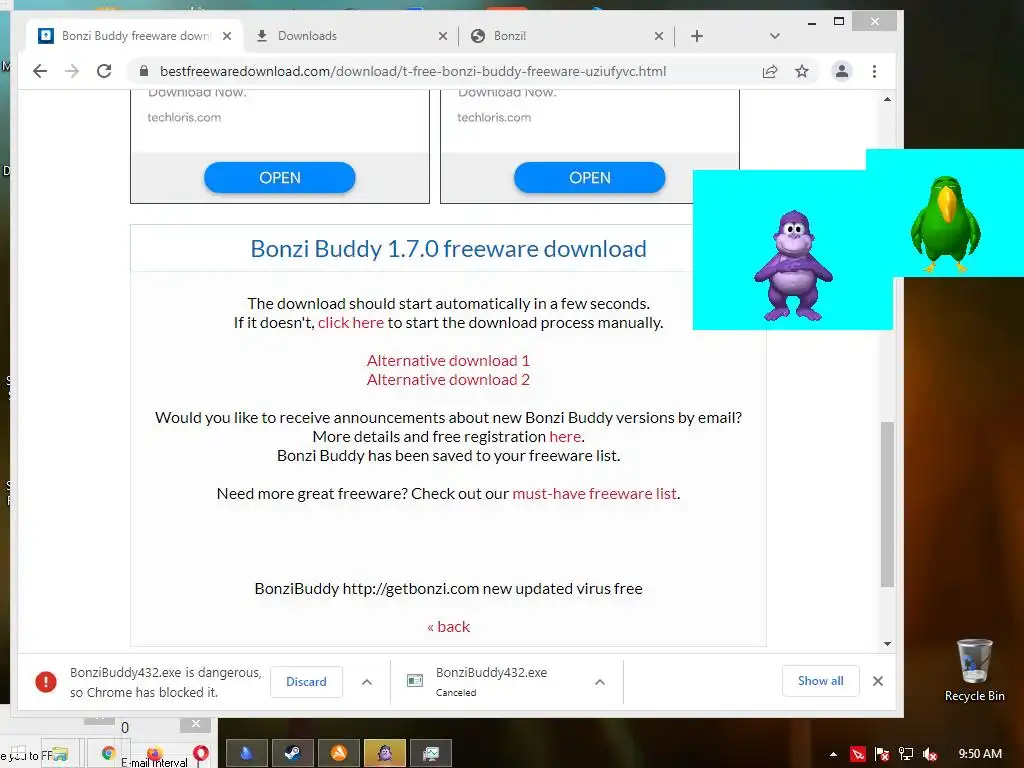Screen dimensions: 1024x768
Task: Click the blue flame taskbar icon
Action: (246, 754)
